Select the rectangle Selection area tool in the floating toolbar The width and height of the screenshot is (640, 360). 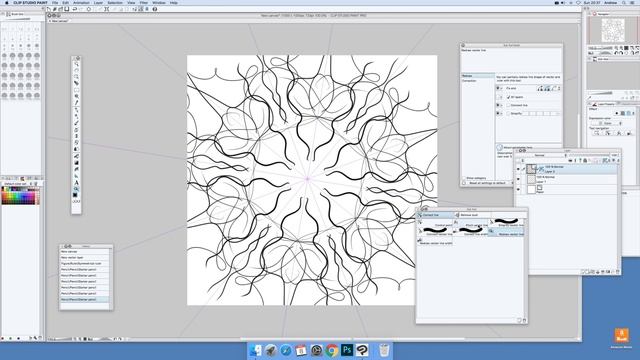(x=76, y=90)
